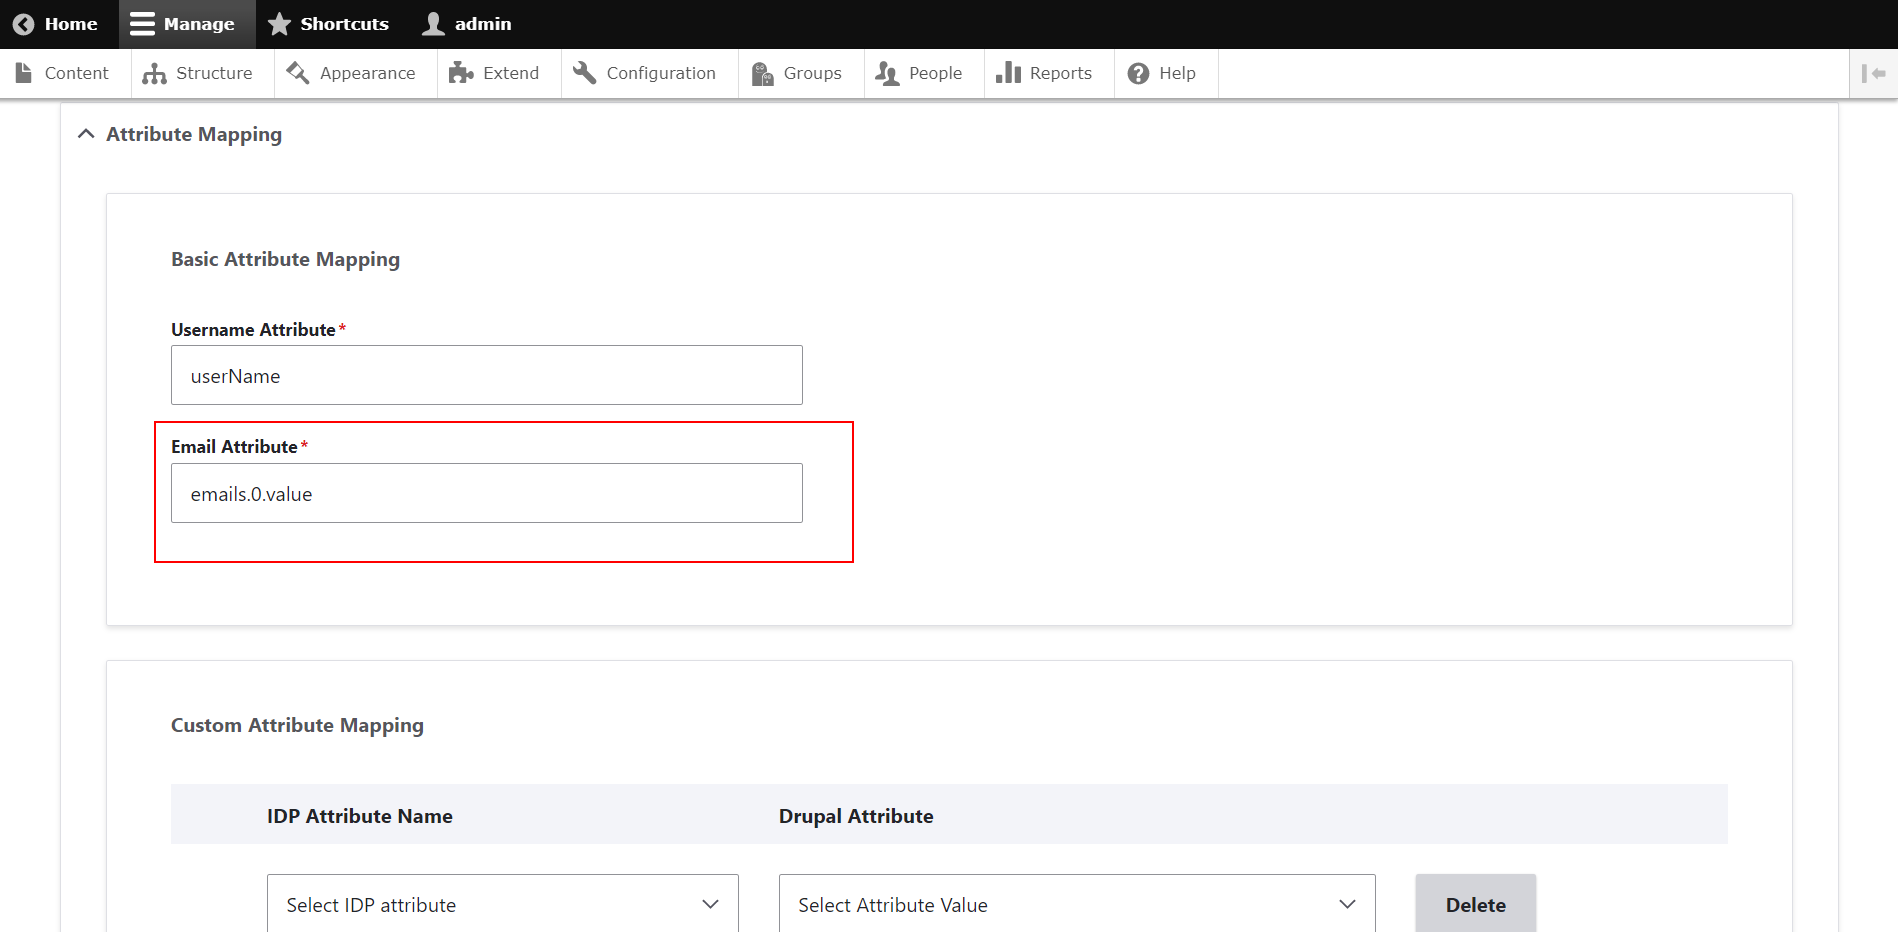Click the Email Attribute input field

coord(486,494)
